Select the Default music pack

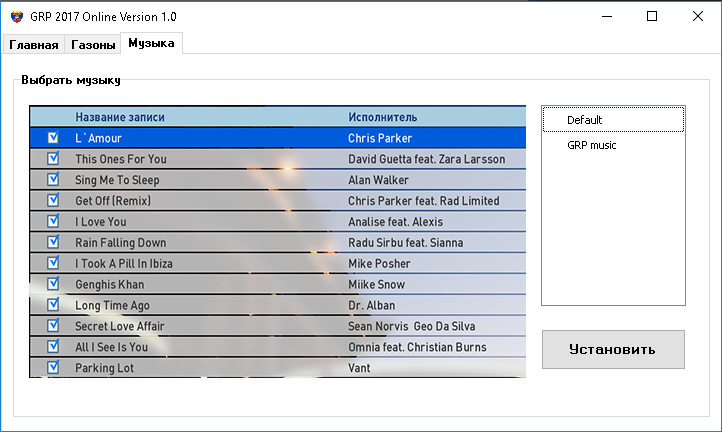(613, 120)
